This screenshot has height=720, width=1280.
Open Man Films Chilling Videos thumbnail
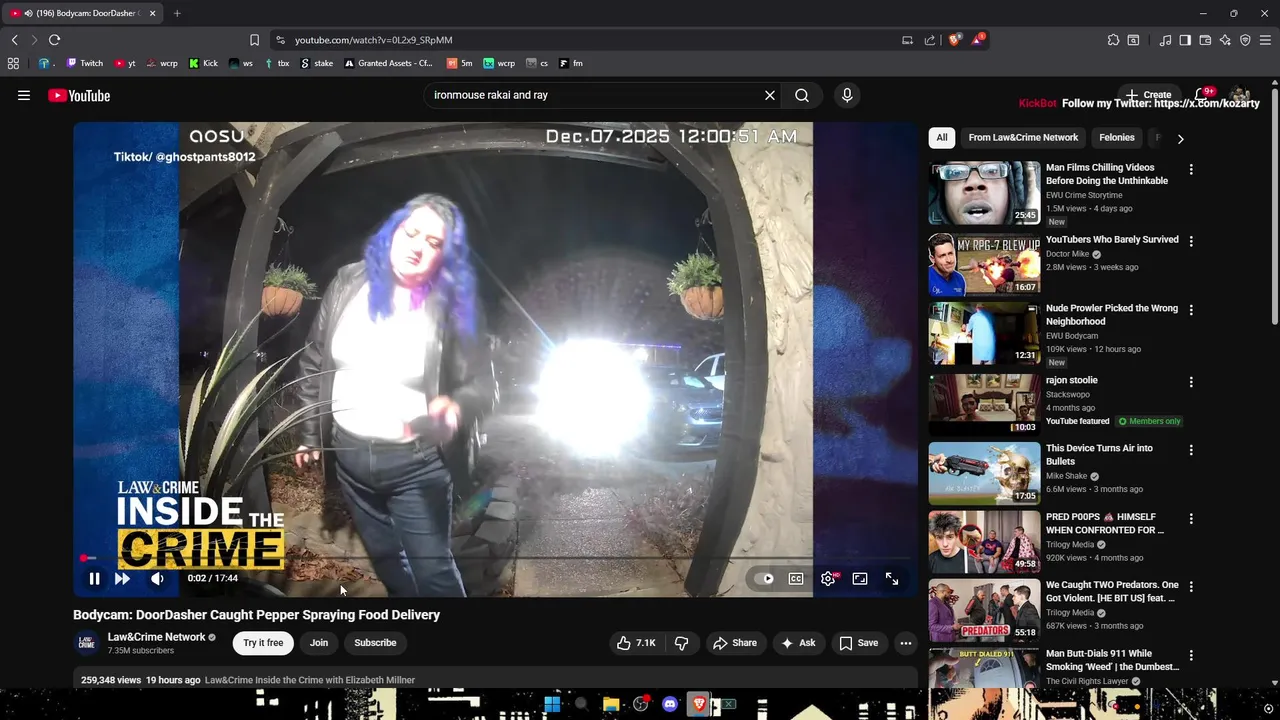click(x=984, y=193)
